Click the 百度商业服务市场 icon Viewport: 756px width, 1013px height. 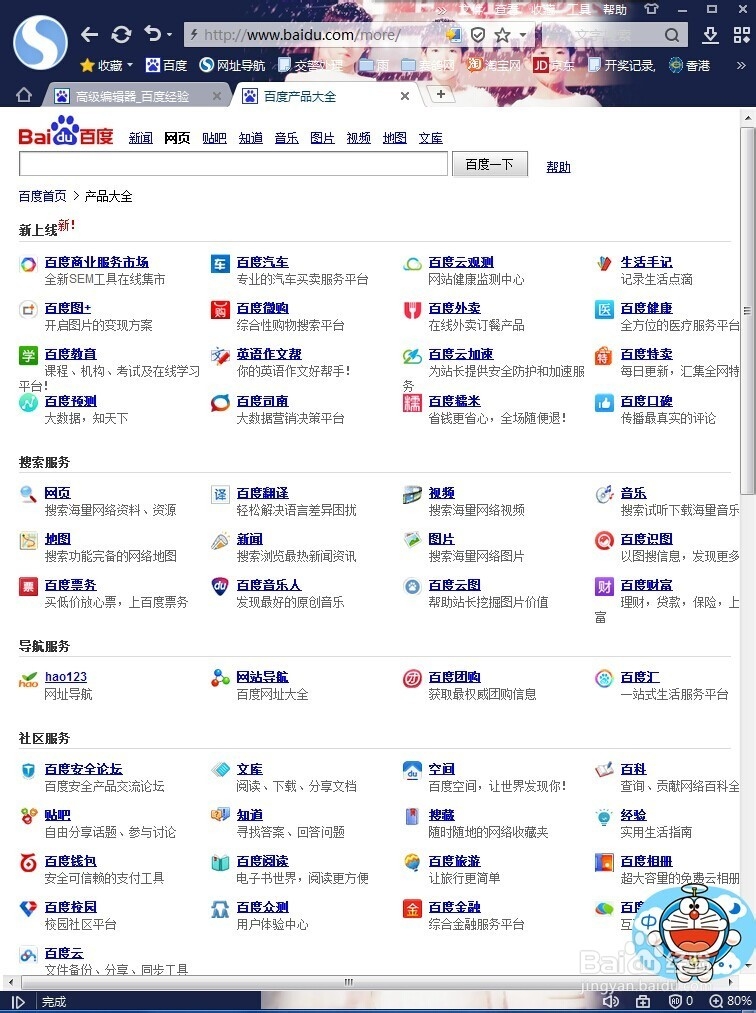pos(28,264)
